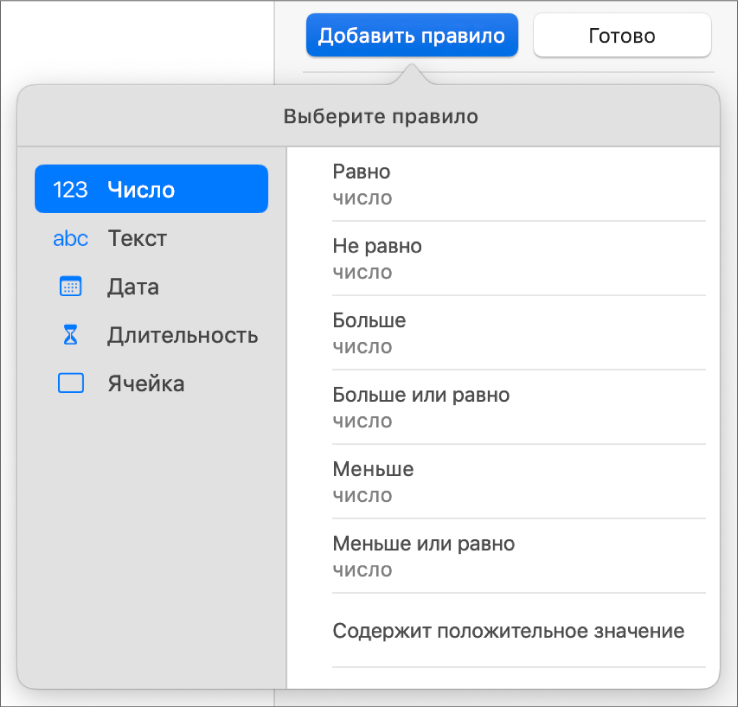Choose the Равно число rule

coord(519,184)
